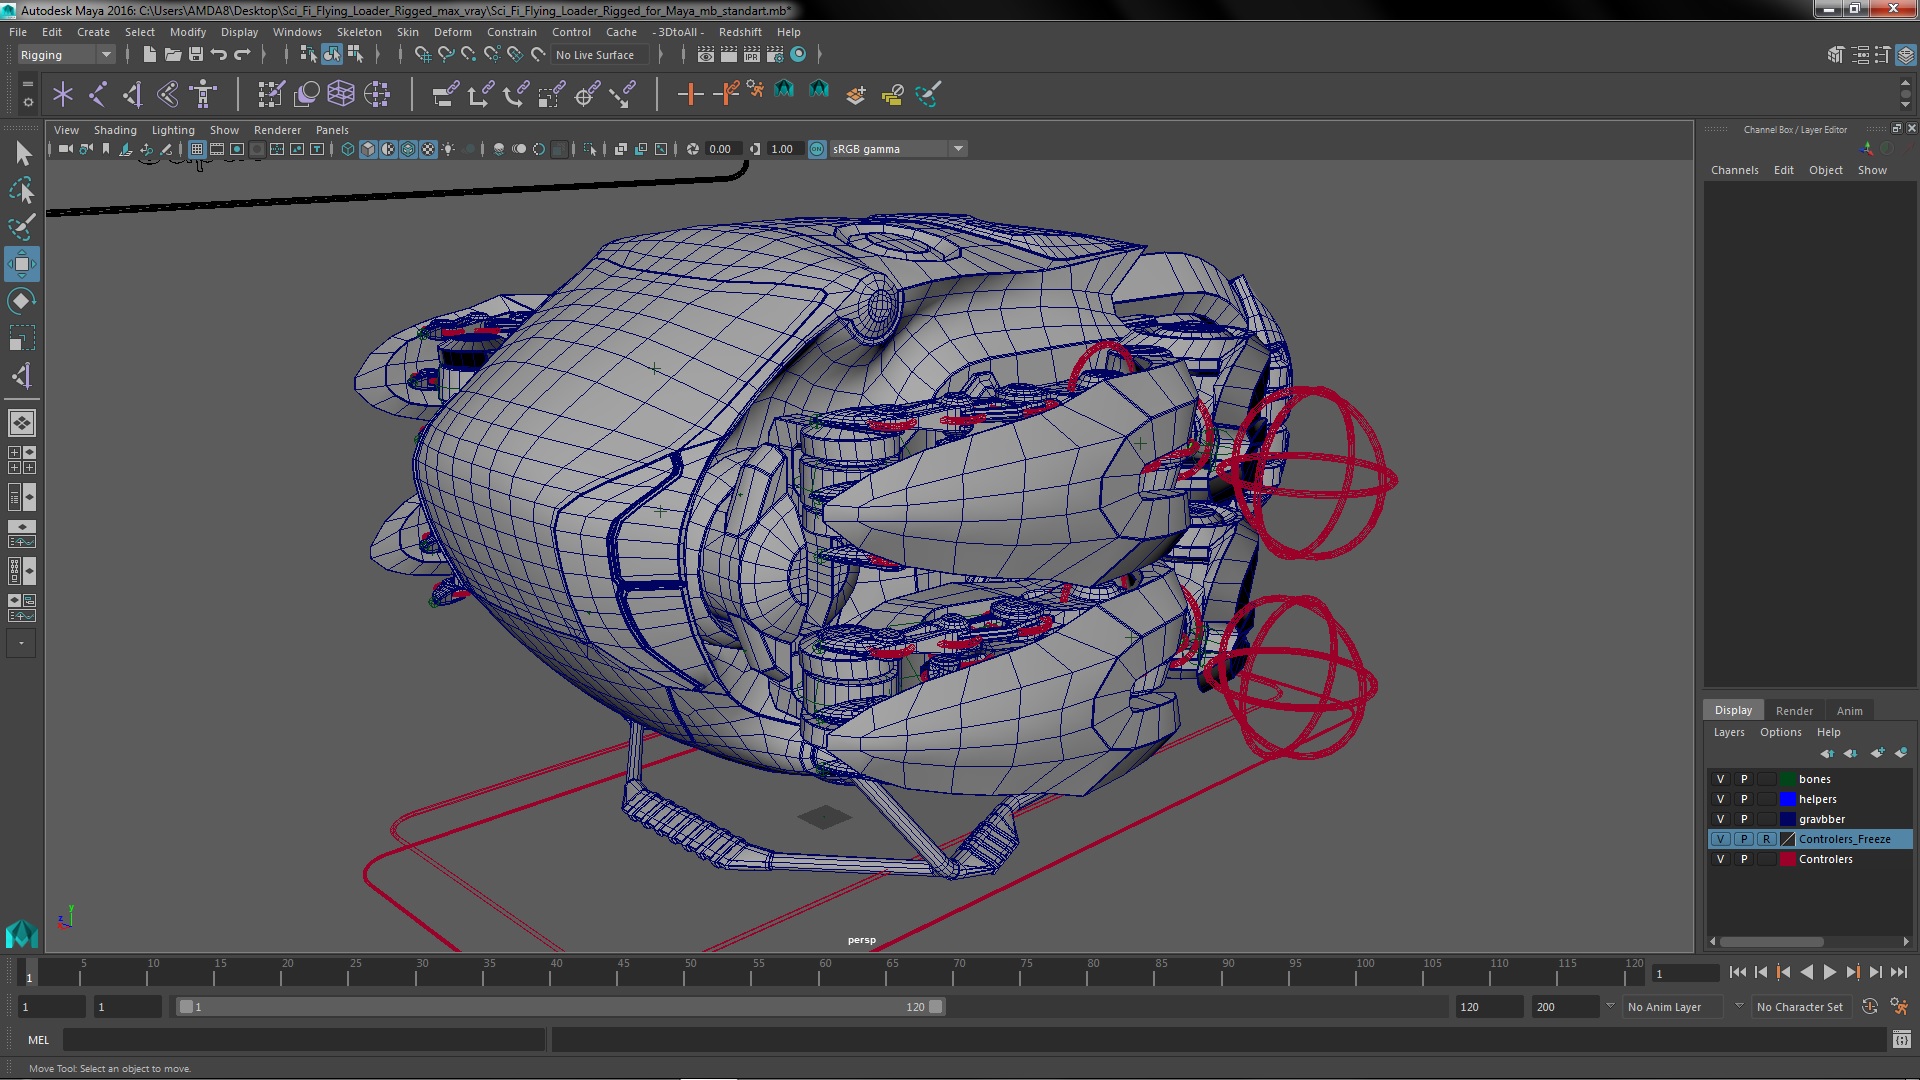Choose the Paint Selection tool
This screenshot has width=1920, height=1080.
tap(22, 227)
